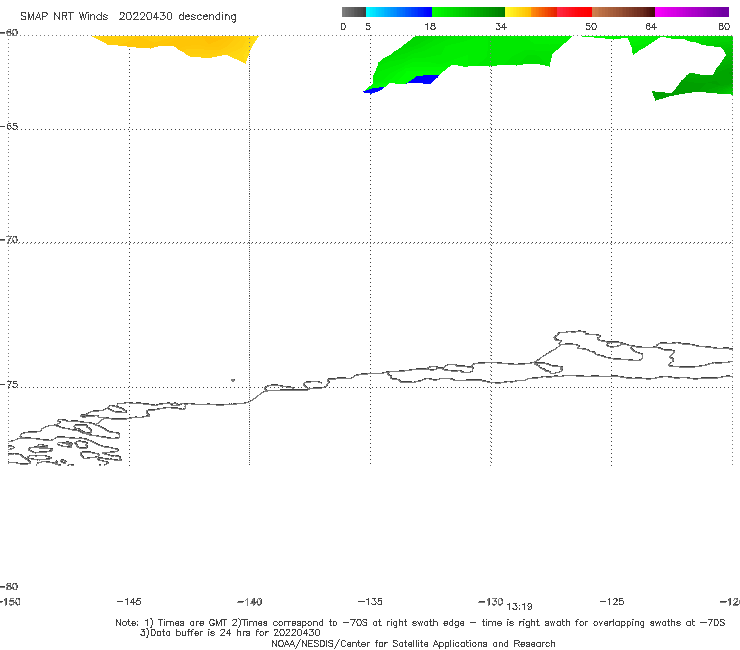The height and width of the screenshot is (650, 740).
Task: Click latitude label '-75'
Action: tap(9, 385)
